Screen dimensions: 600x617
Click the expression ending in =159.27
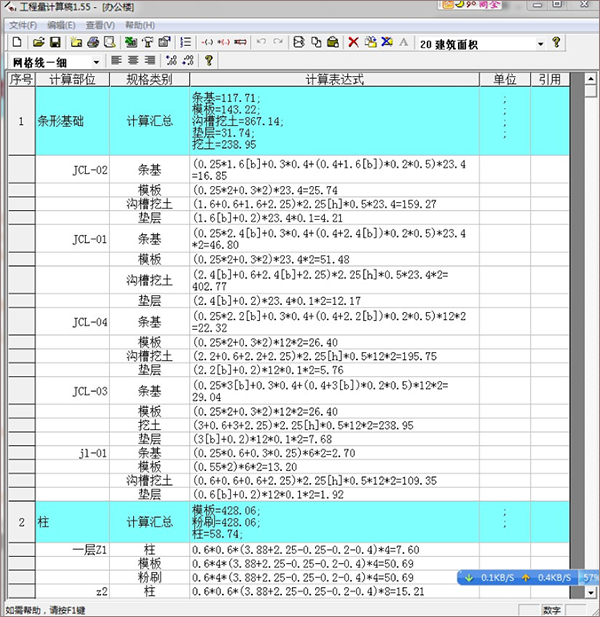334,204
